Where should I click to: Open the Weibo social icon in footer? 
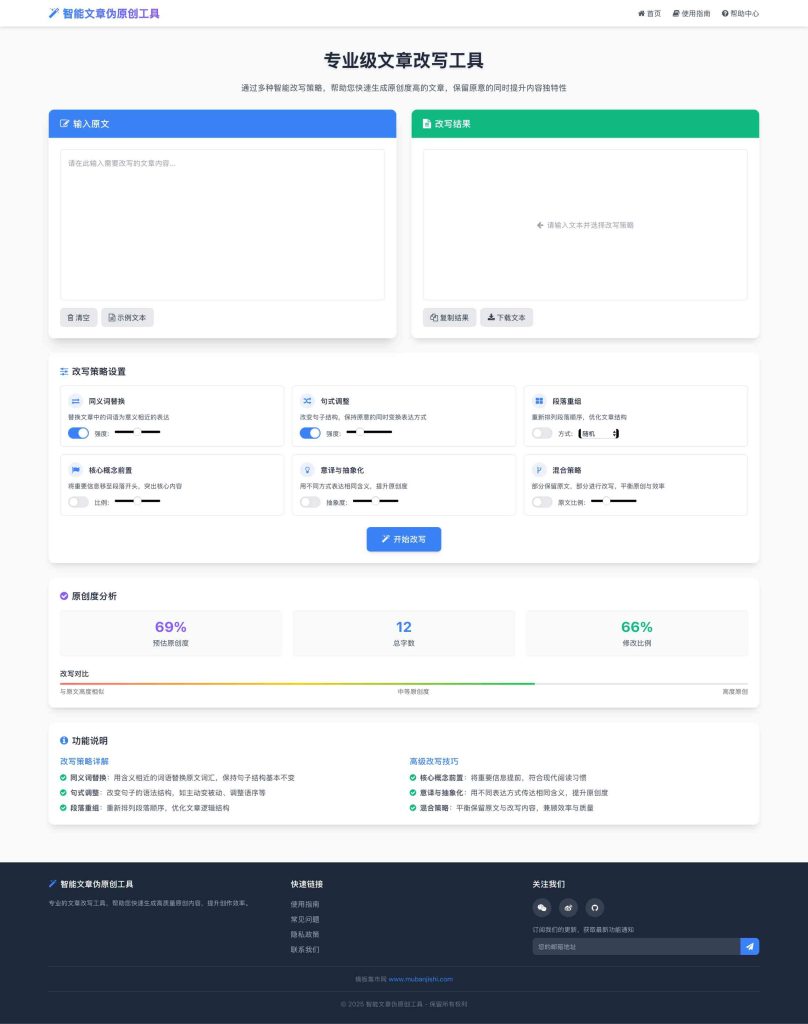[x=568, y=908]
